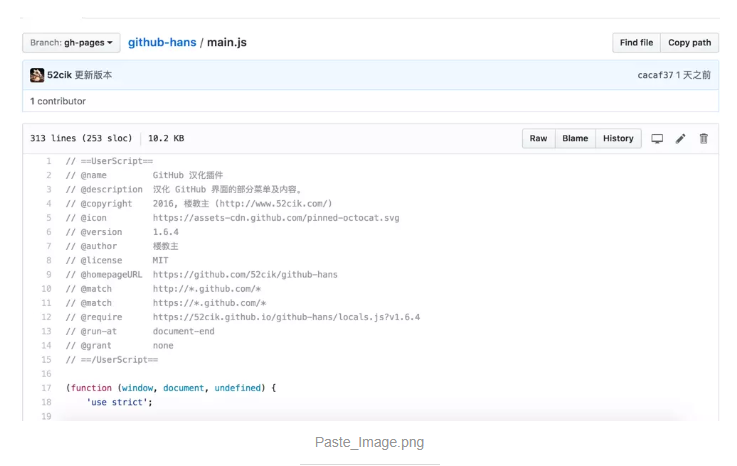The height and width of the screenshot is (466, 737).
Task: Select line number 1
Action: pyautogui.click(x=48, y=161)
